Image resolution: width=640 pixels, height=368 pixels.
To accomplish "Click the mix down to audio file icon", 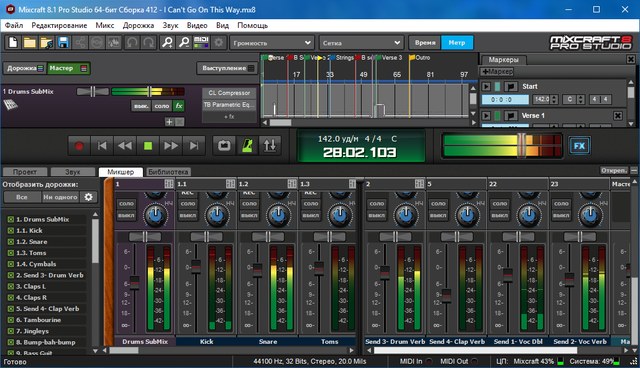I will (x=113, y=42).
